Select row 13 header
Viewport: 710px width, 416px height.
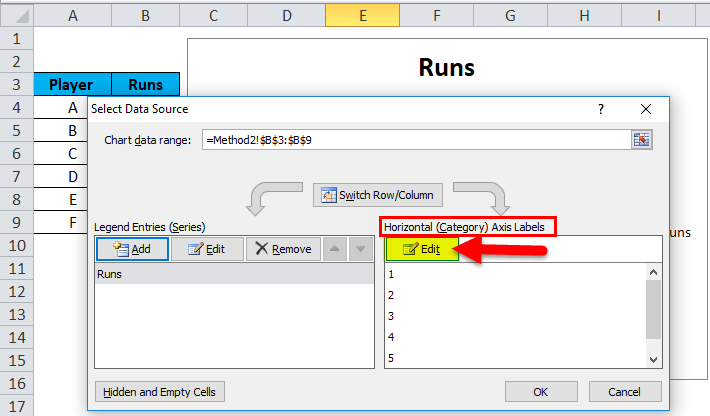pyautogui.click(x=17, y=315)
